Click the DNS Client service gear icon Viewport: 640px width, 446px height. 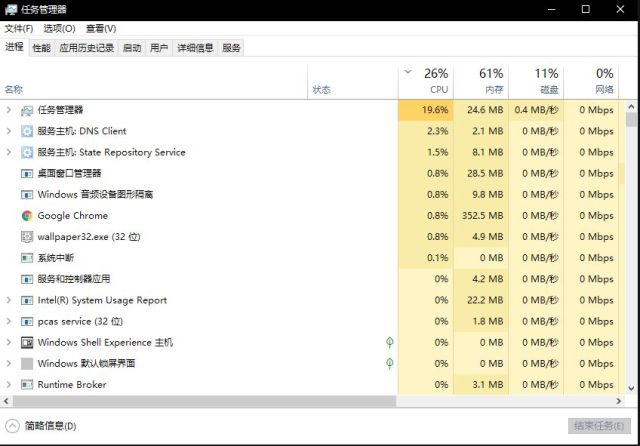[x=27, y=131]
